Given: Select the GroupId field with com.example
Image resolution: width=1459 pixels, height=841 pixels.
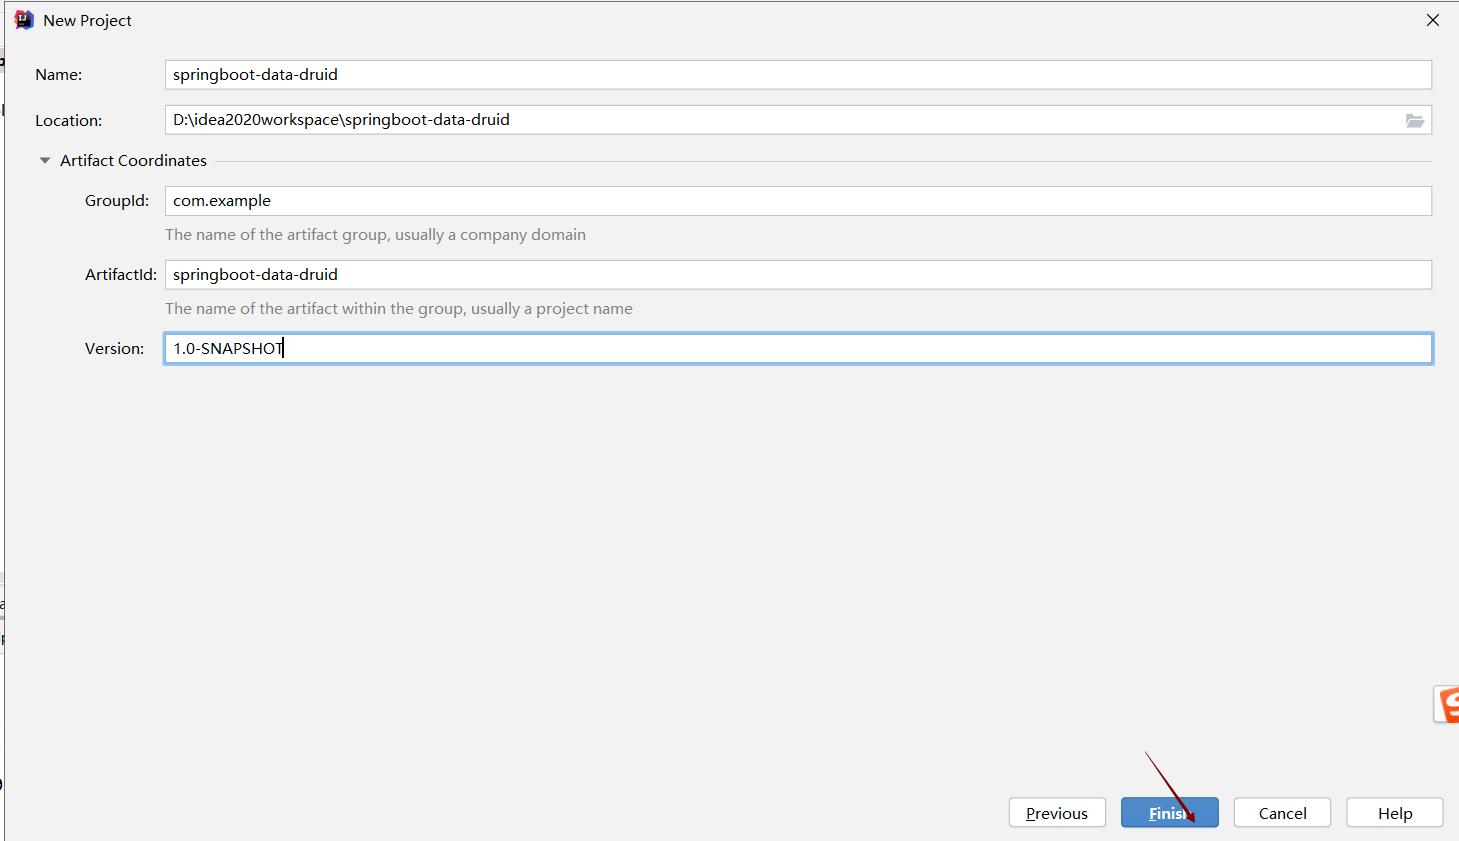Looking at the screenshot, I should pos(798,200).
